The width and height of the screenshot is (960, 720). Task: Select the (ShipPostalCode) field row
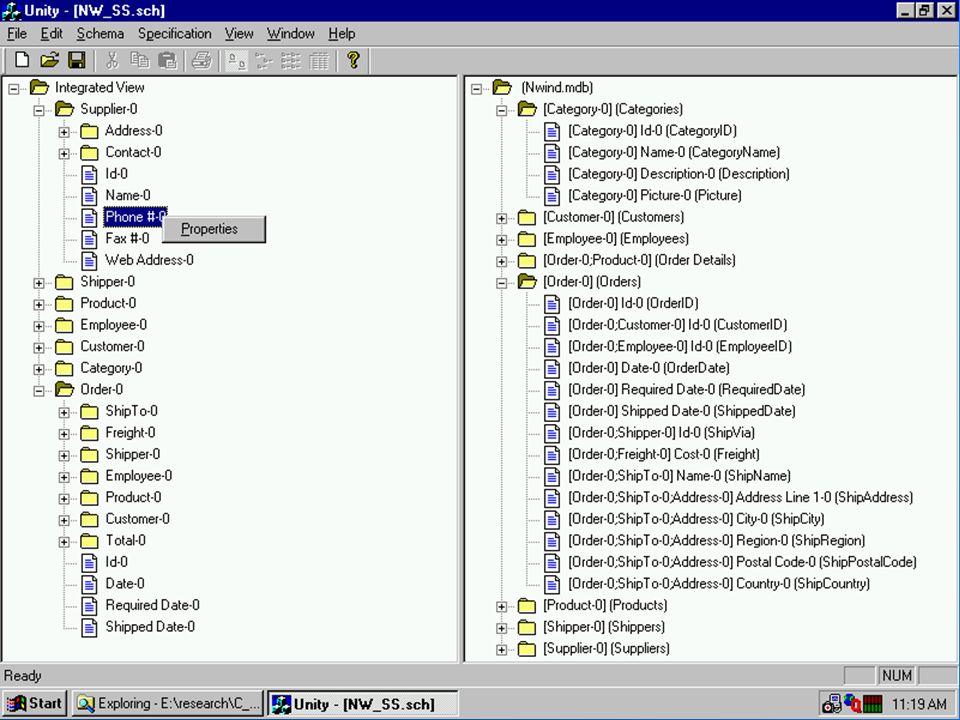point(742,562)
